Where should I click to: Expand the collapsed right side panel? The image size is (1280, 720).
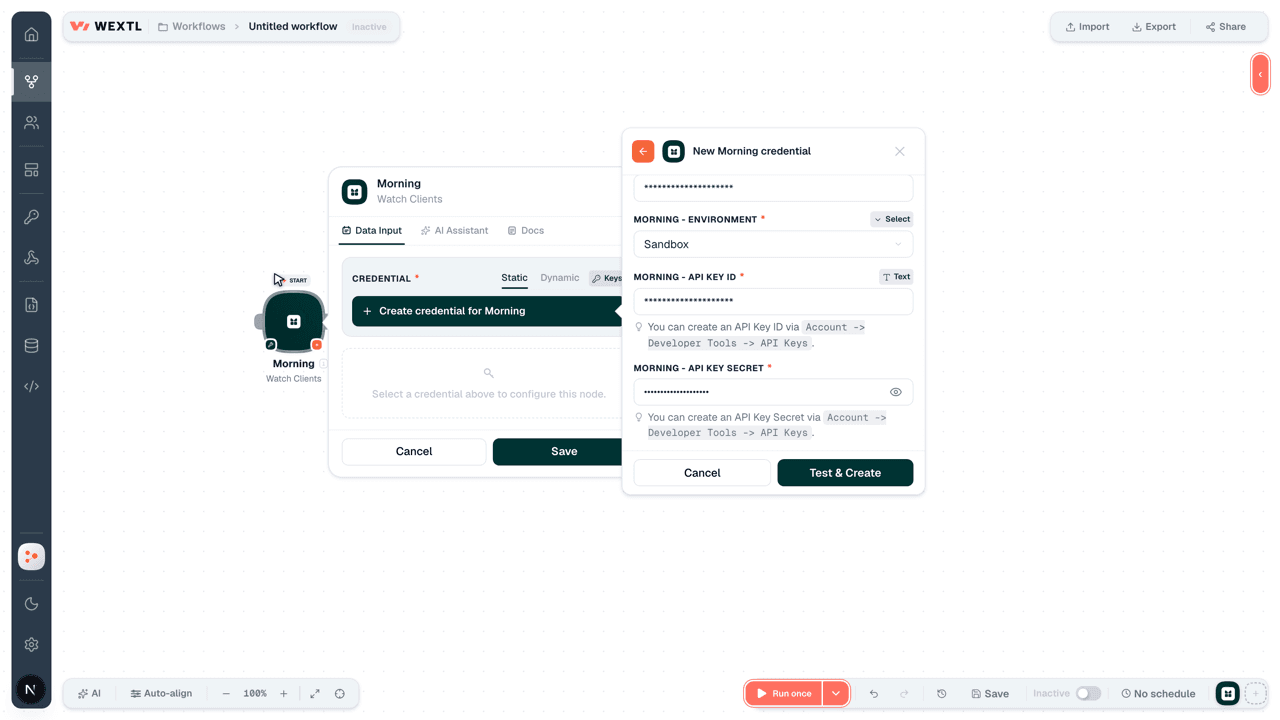(x=1260, y=74)
